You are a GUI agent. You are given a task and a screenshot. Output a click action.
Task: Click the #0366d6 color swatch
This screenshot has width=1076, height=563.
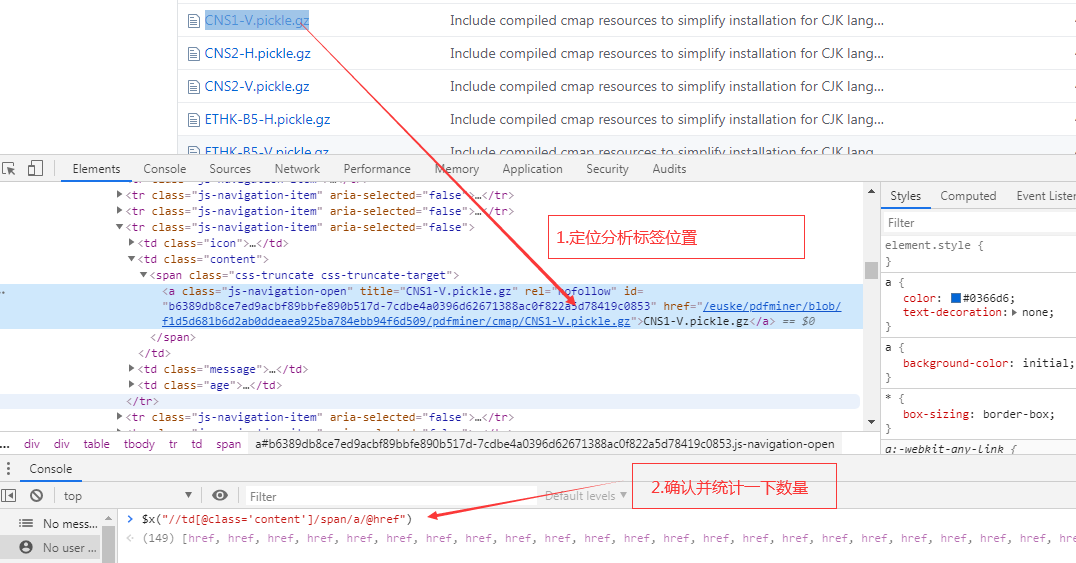pos(955,298)
